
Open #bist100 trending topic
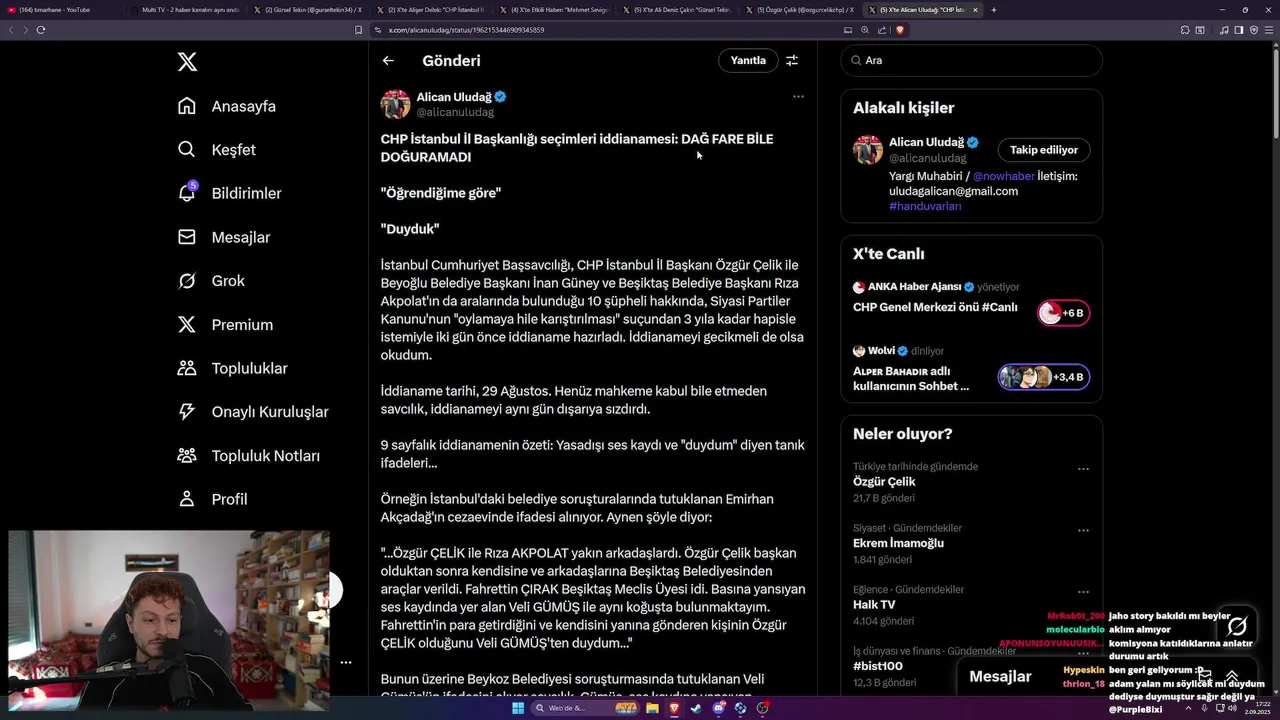[878, 666]
